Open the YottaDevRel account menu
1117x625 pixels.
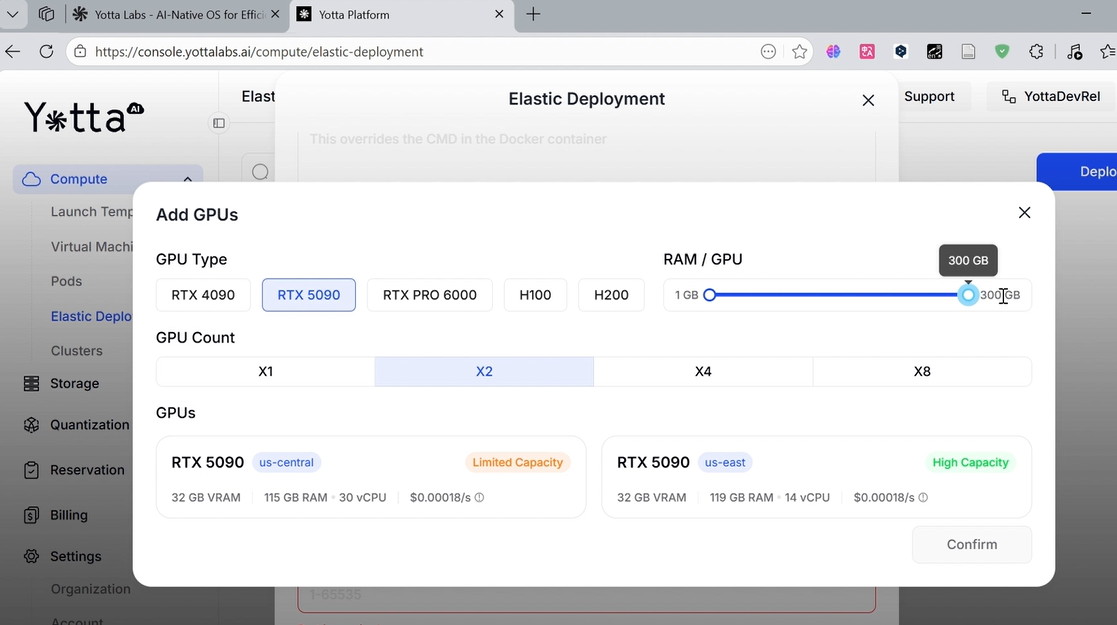[1050, 97]
